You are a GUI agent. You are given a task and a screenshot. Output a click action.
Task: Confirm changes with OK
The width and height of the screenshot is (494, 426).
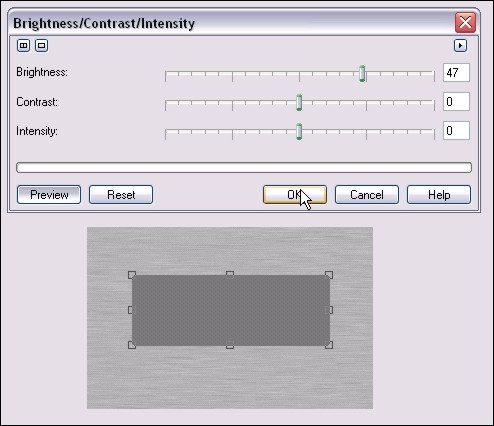(x=295, y=195)
